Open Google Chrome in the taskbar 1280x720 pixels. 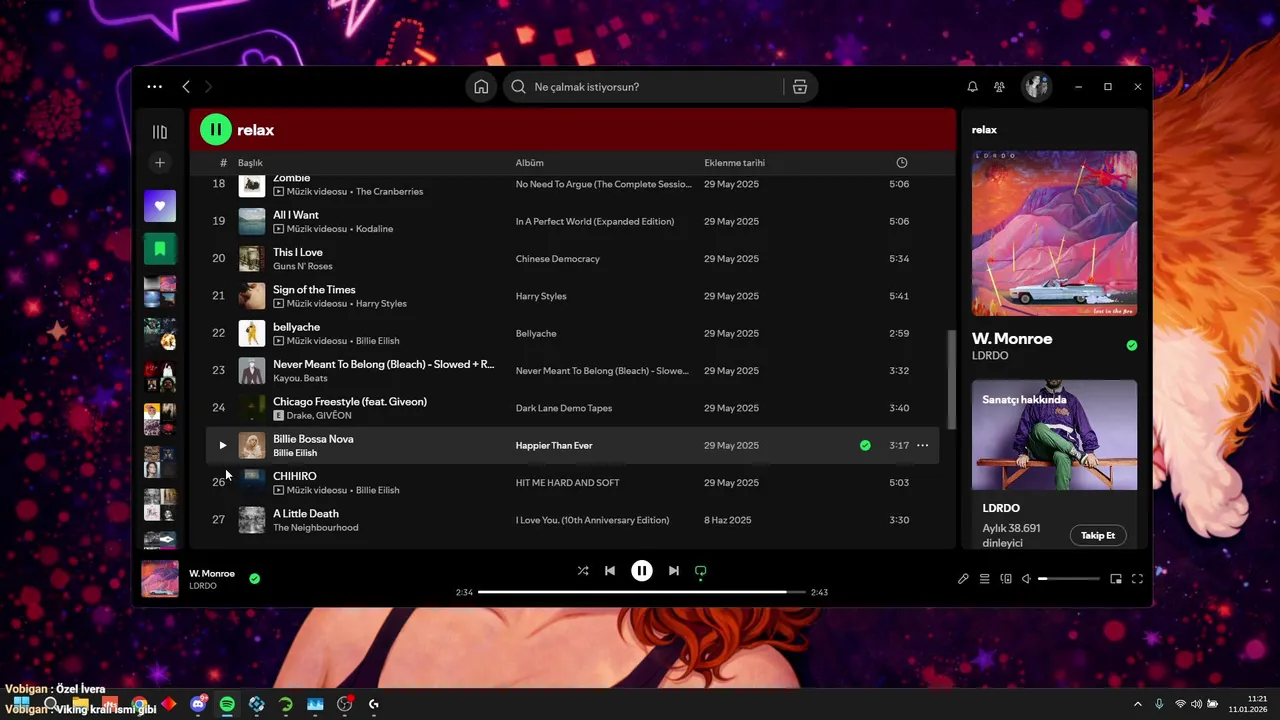[x=139, y=704]
